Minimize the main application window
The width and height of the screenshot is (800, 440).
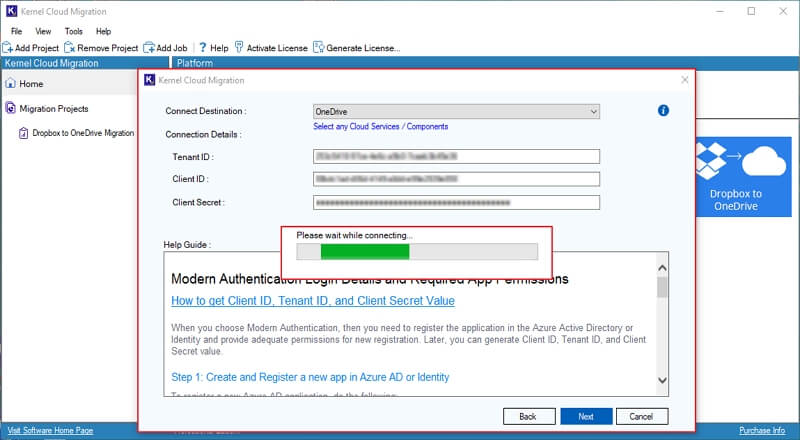coord(720,11)
